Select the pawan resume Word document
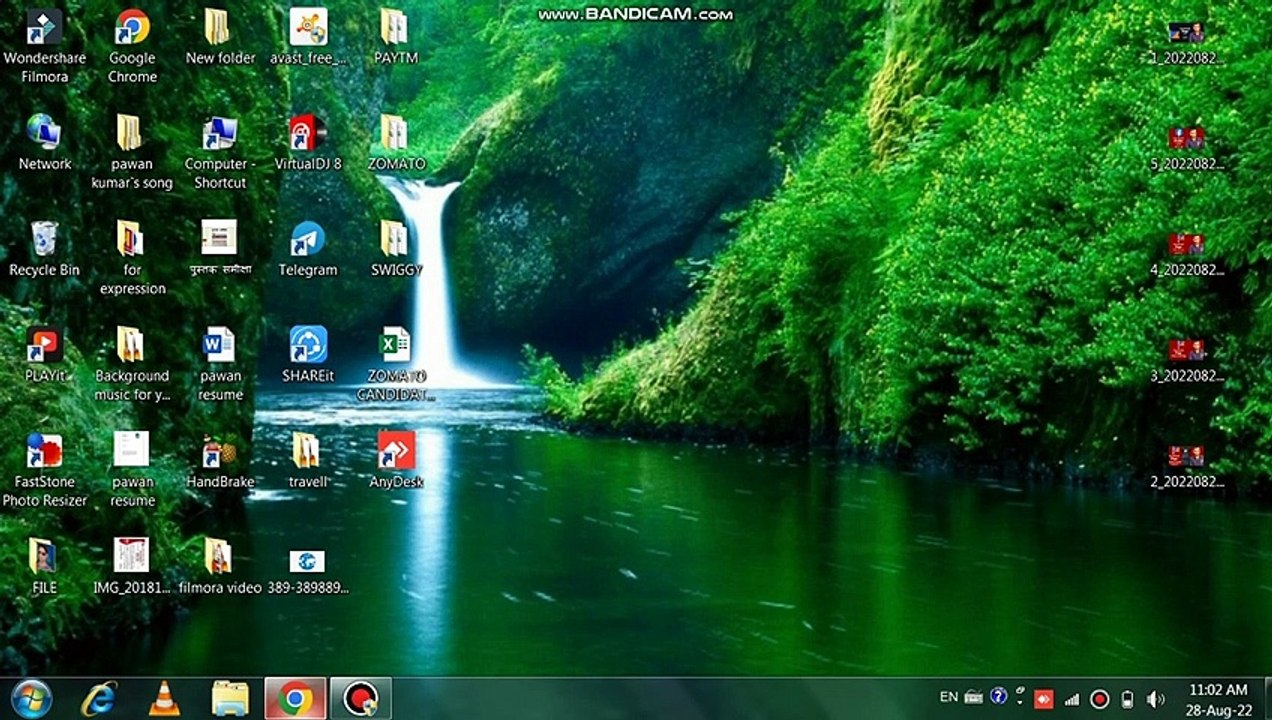Viewport: 1272px width, 720px height. [220, 364]
